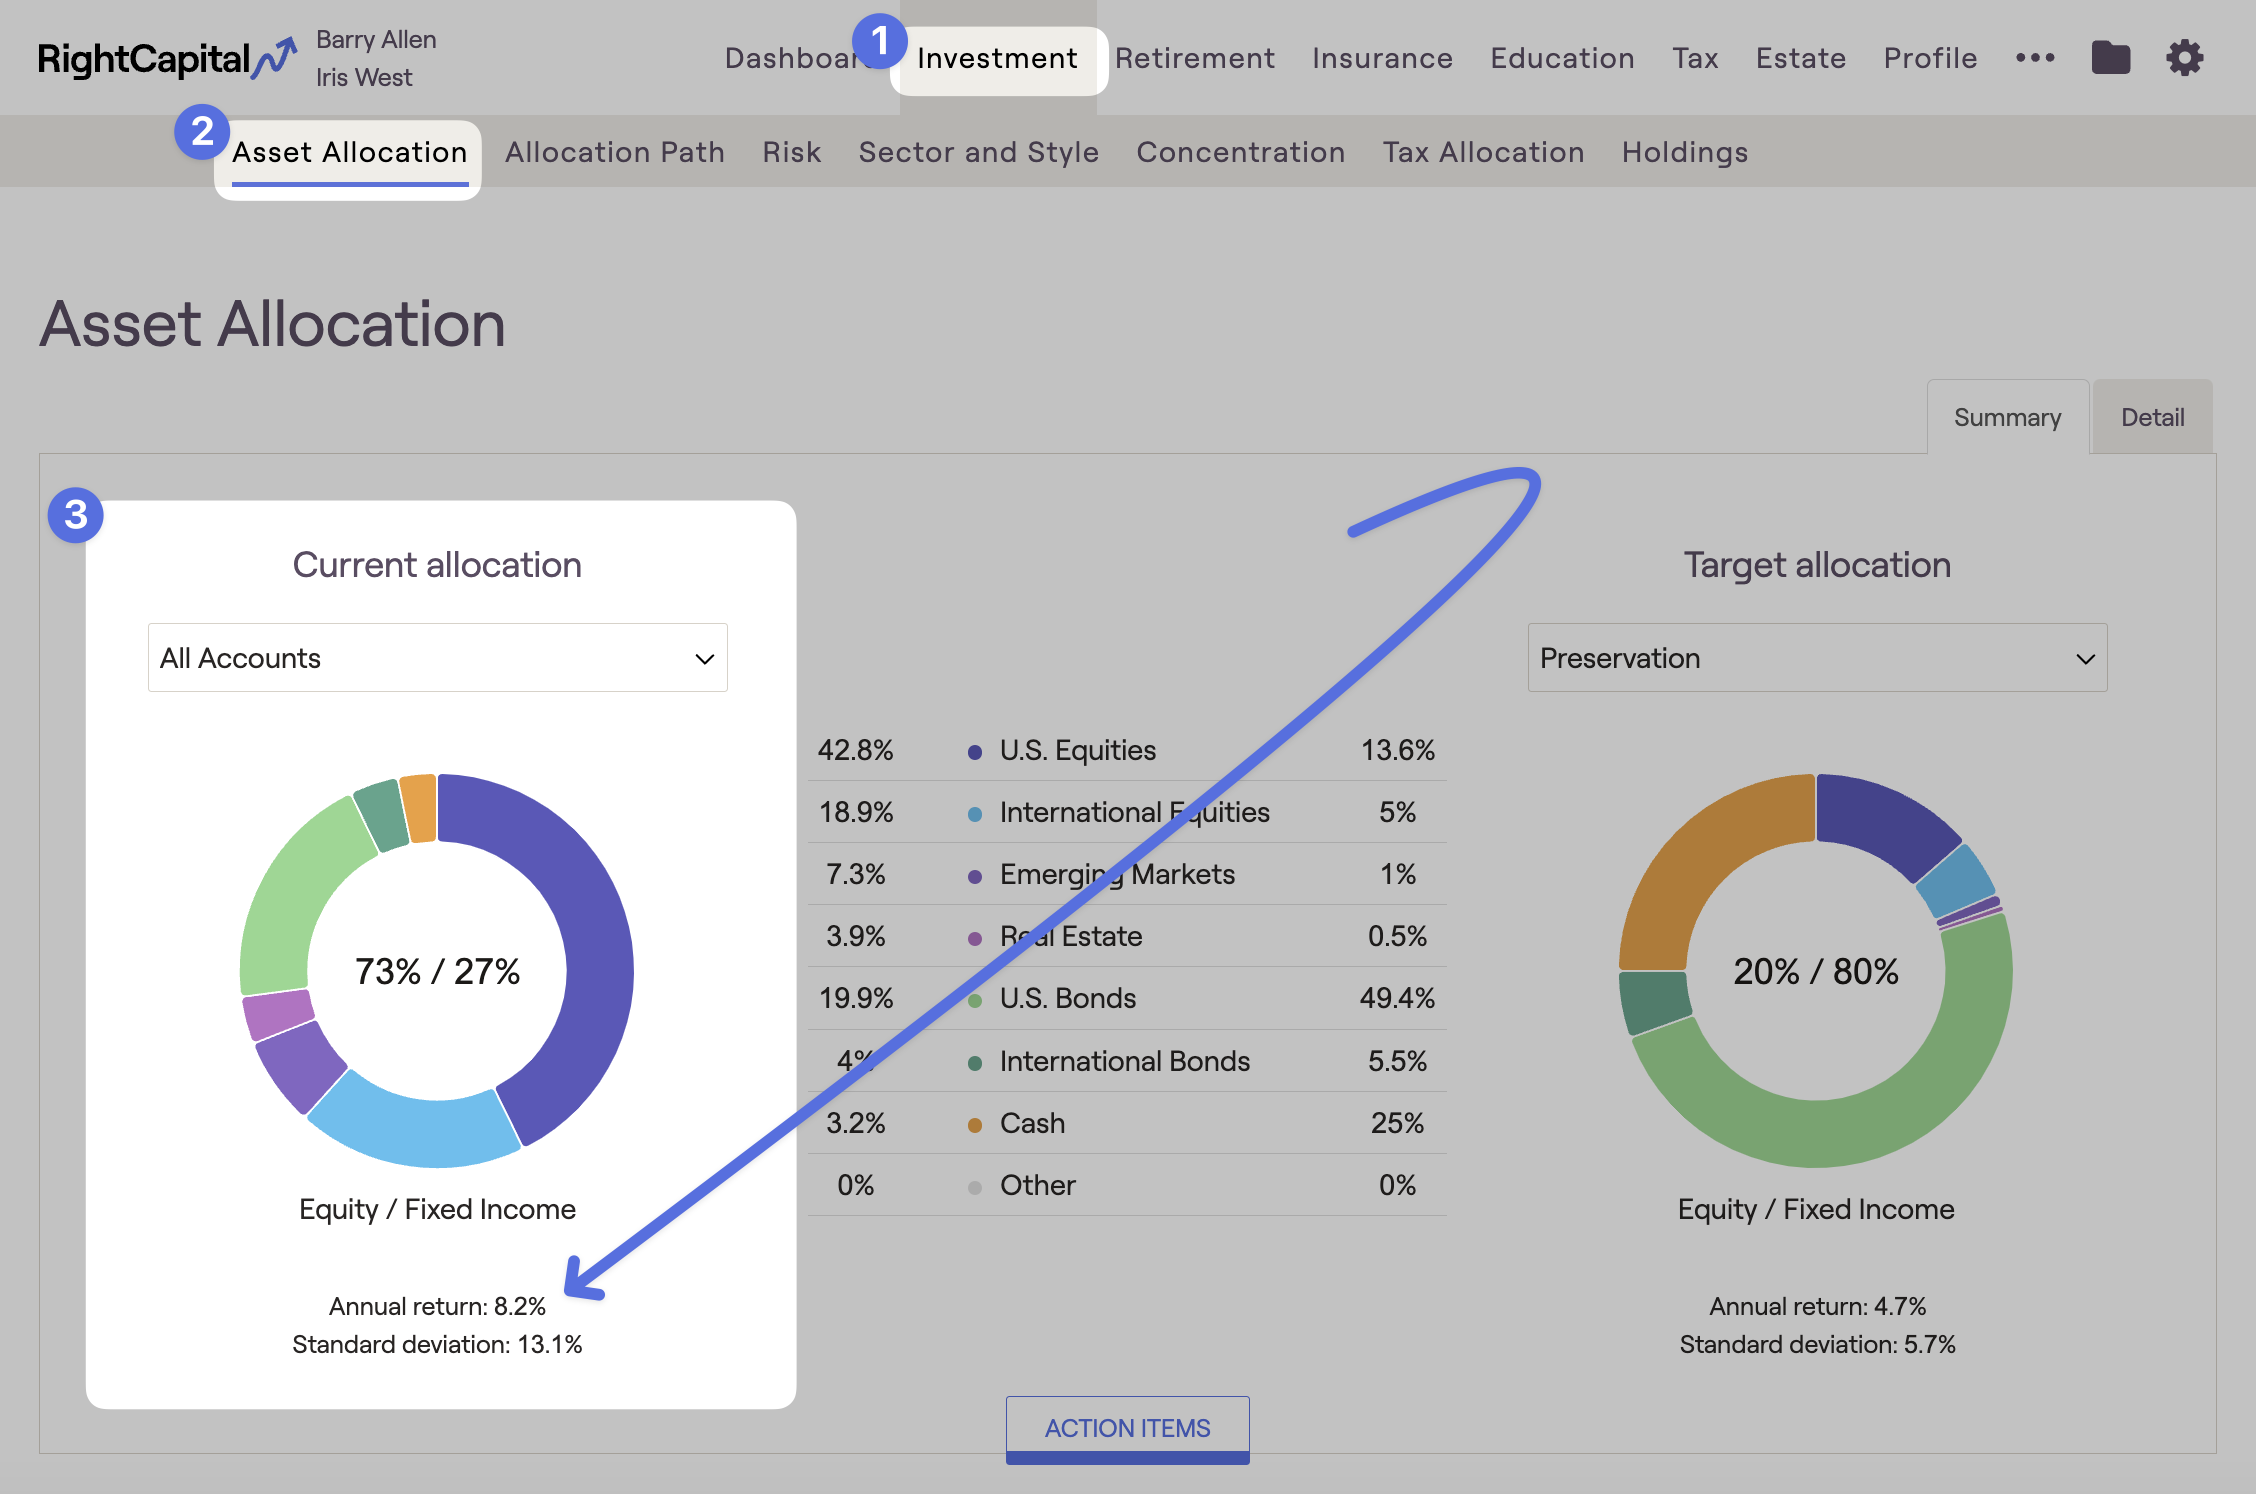The height and width of the screenshot is (1494, 2256).
Task: Switch to the Detail tab
Action: [2152, 417]
